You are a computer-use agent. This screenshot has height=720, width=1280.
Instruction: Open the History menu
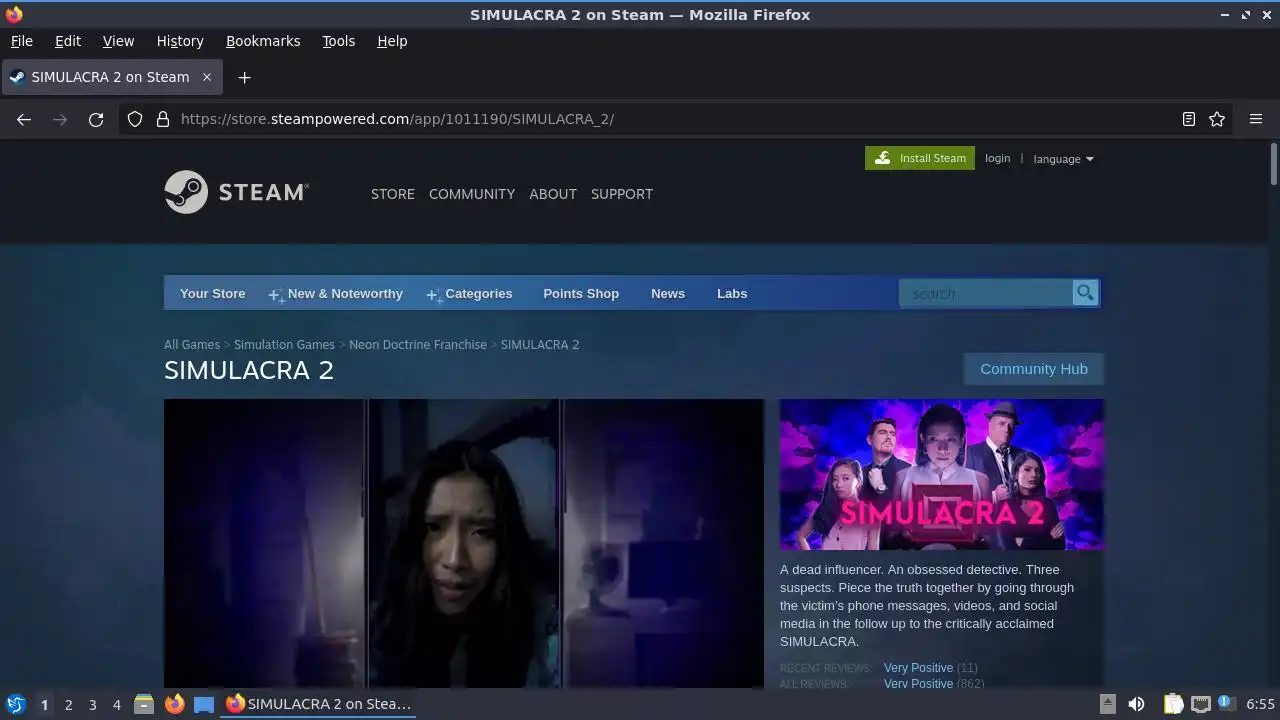tap(180, 41)
